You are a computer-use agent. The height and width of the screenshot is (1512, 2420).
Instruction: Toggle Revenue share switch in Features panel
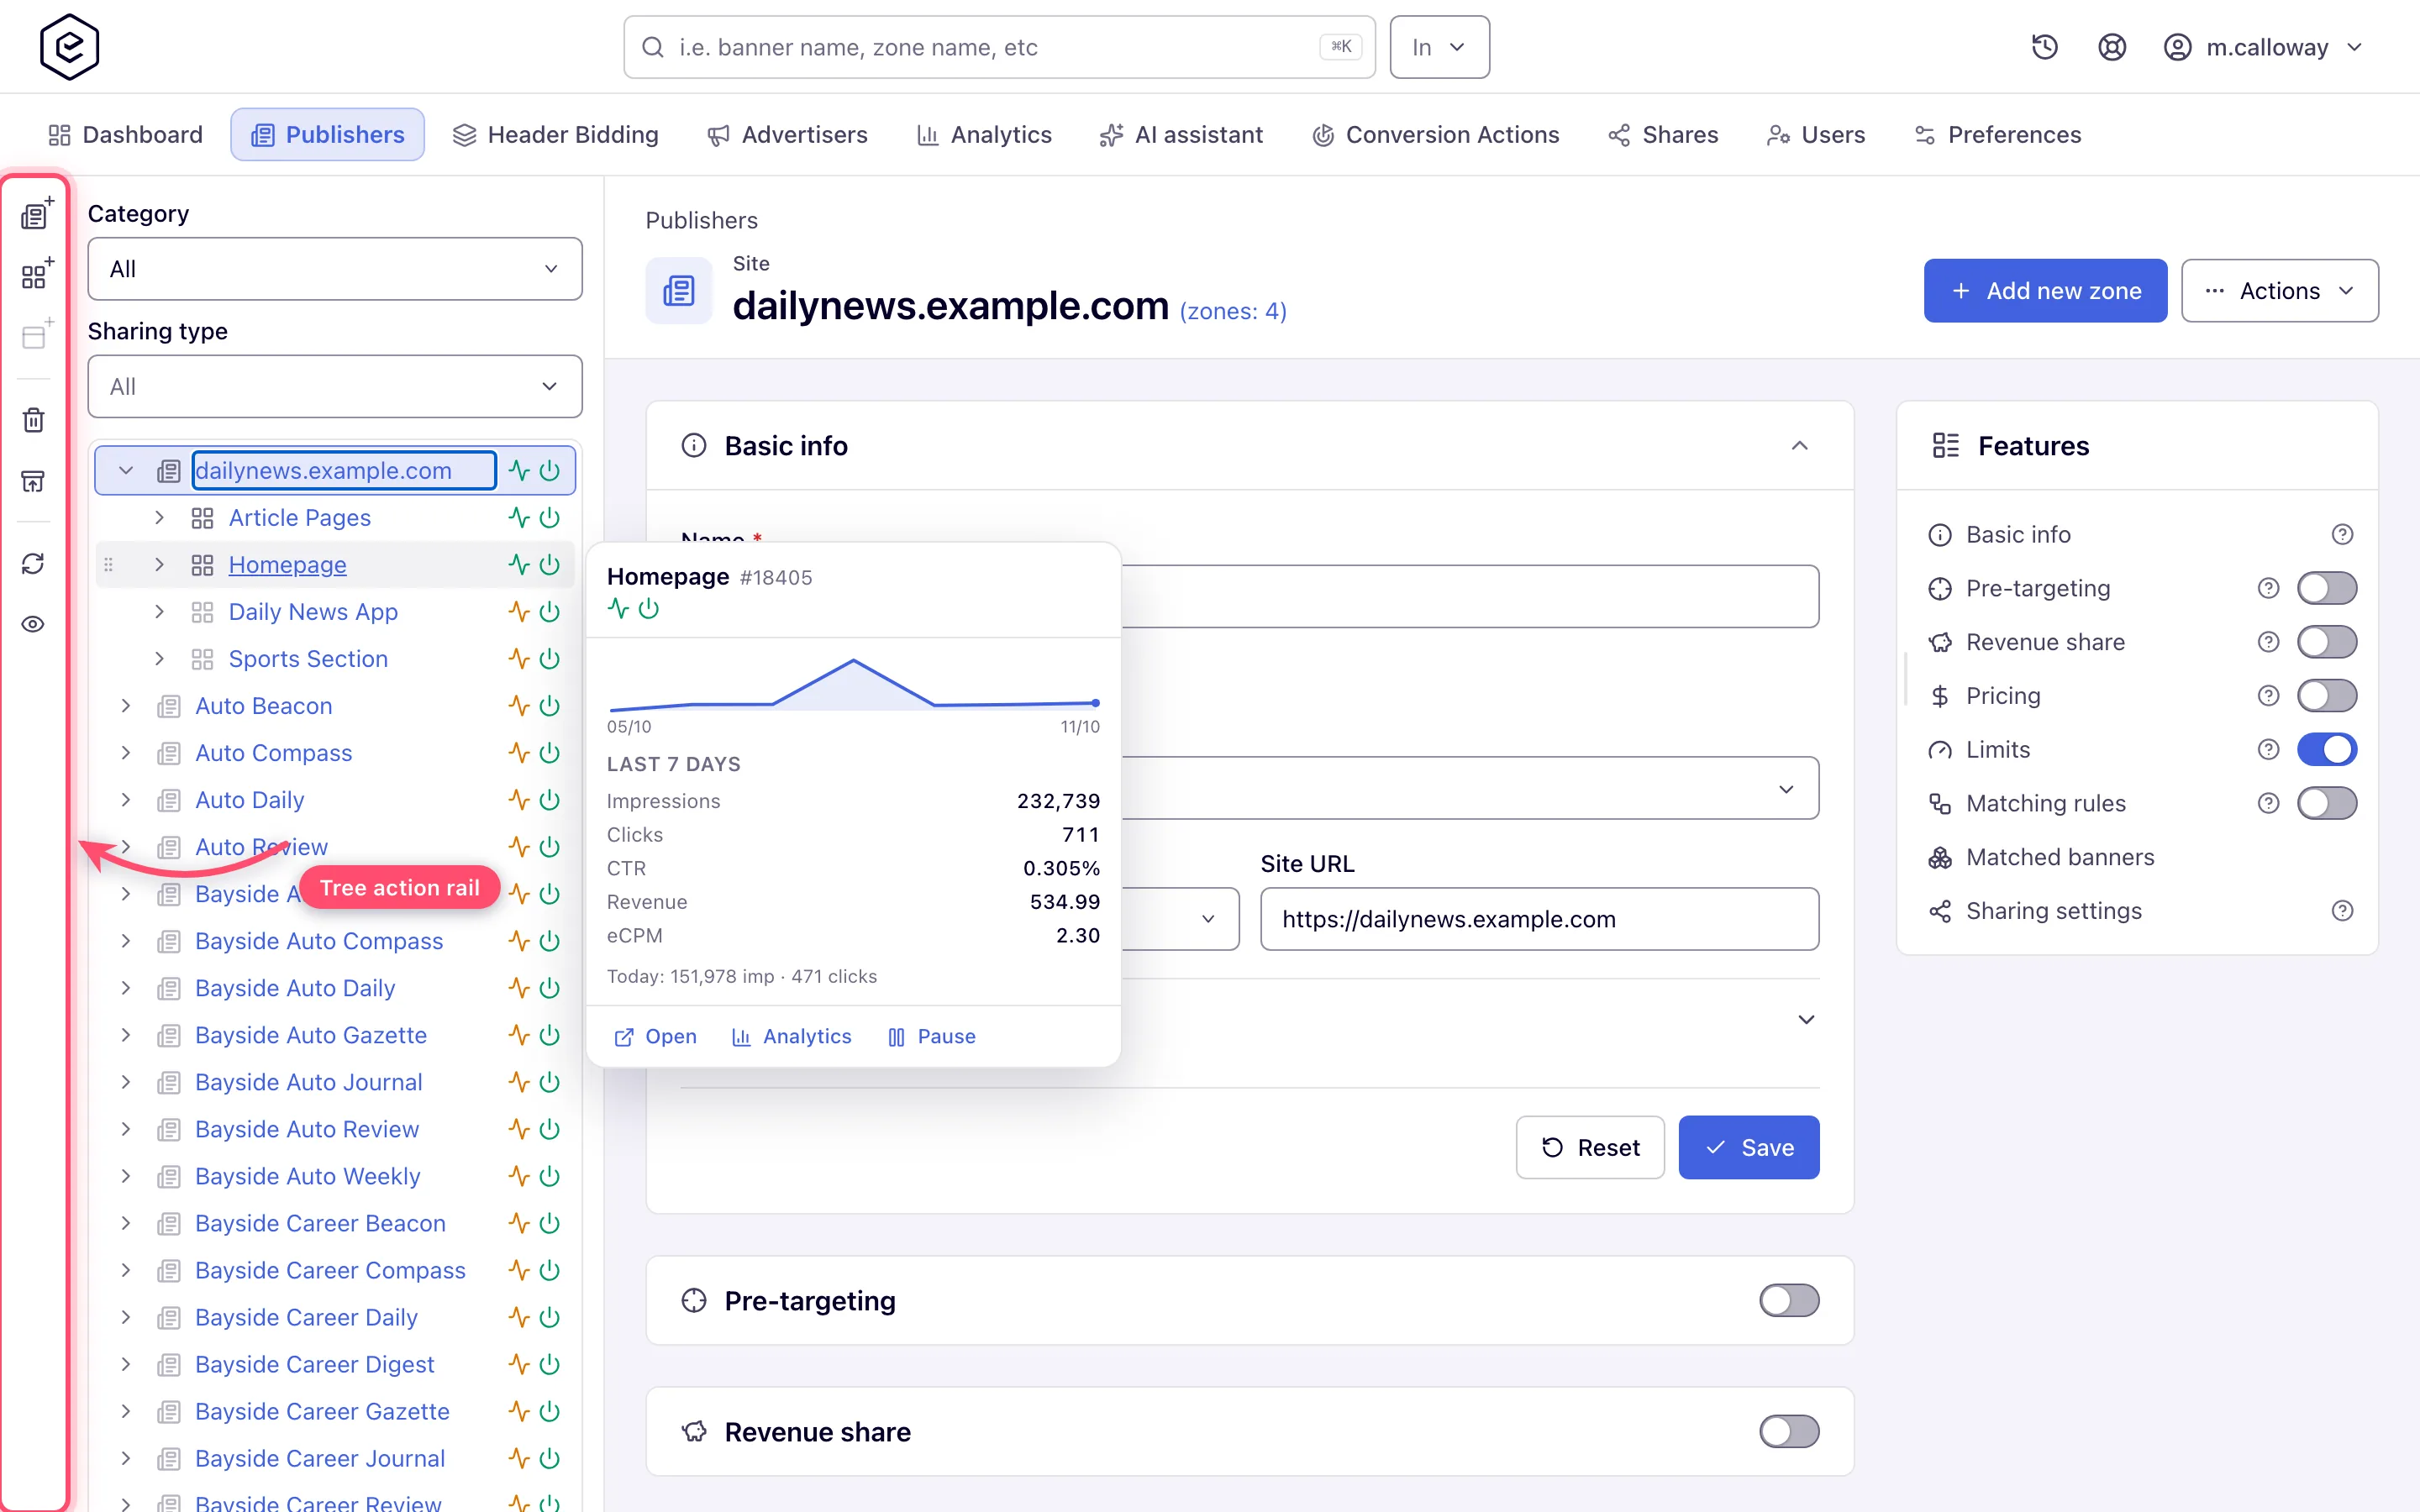point(2327,642)
